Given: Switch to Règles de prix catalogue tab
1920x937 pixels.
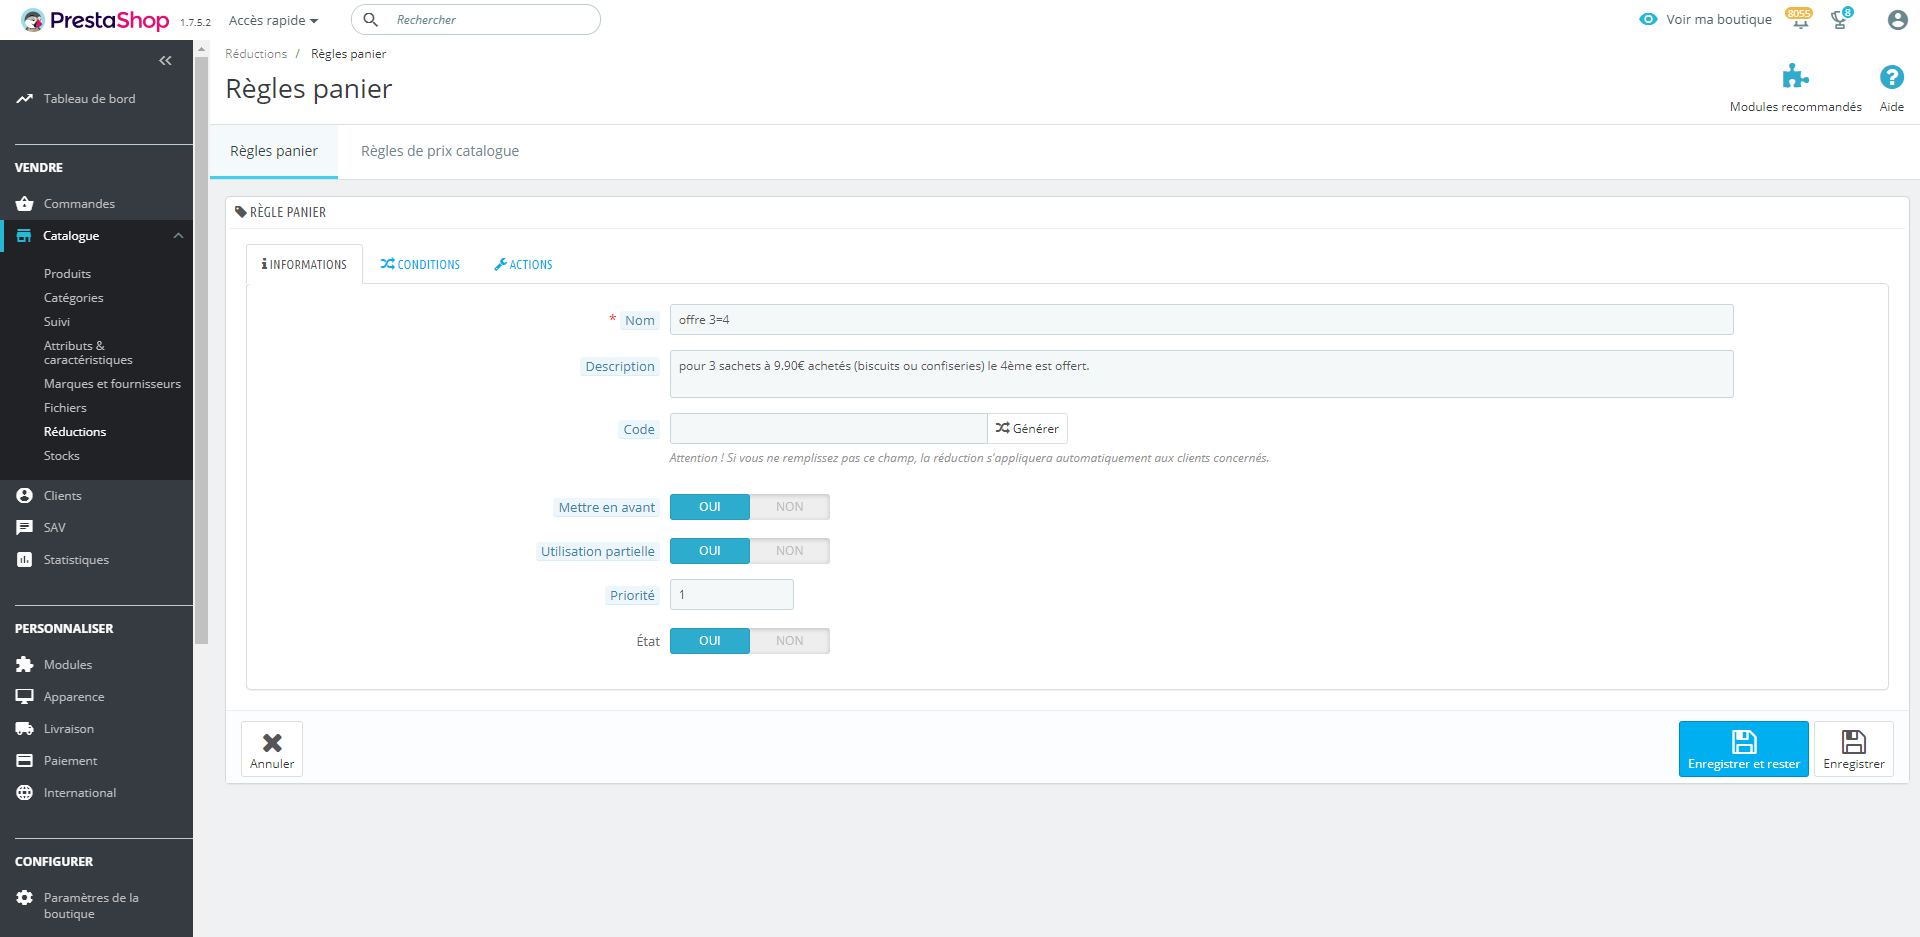Looking at the screenshot, I should 440,151.
